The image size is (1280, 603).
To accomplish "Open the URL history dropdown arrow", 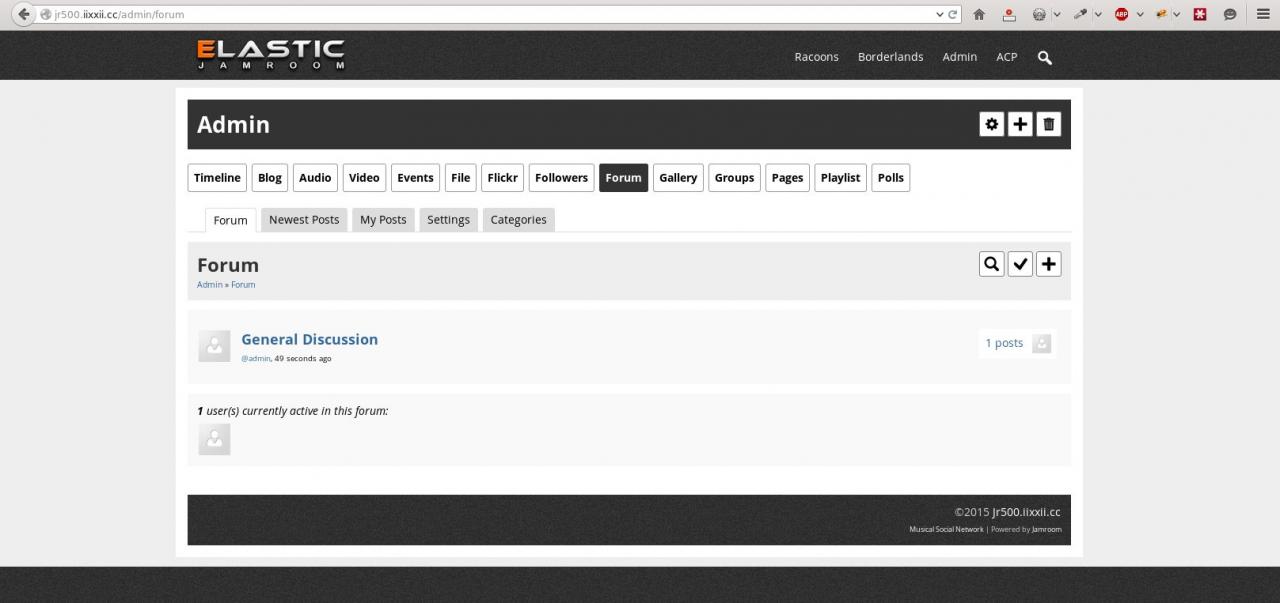I will tap(940, 14).
